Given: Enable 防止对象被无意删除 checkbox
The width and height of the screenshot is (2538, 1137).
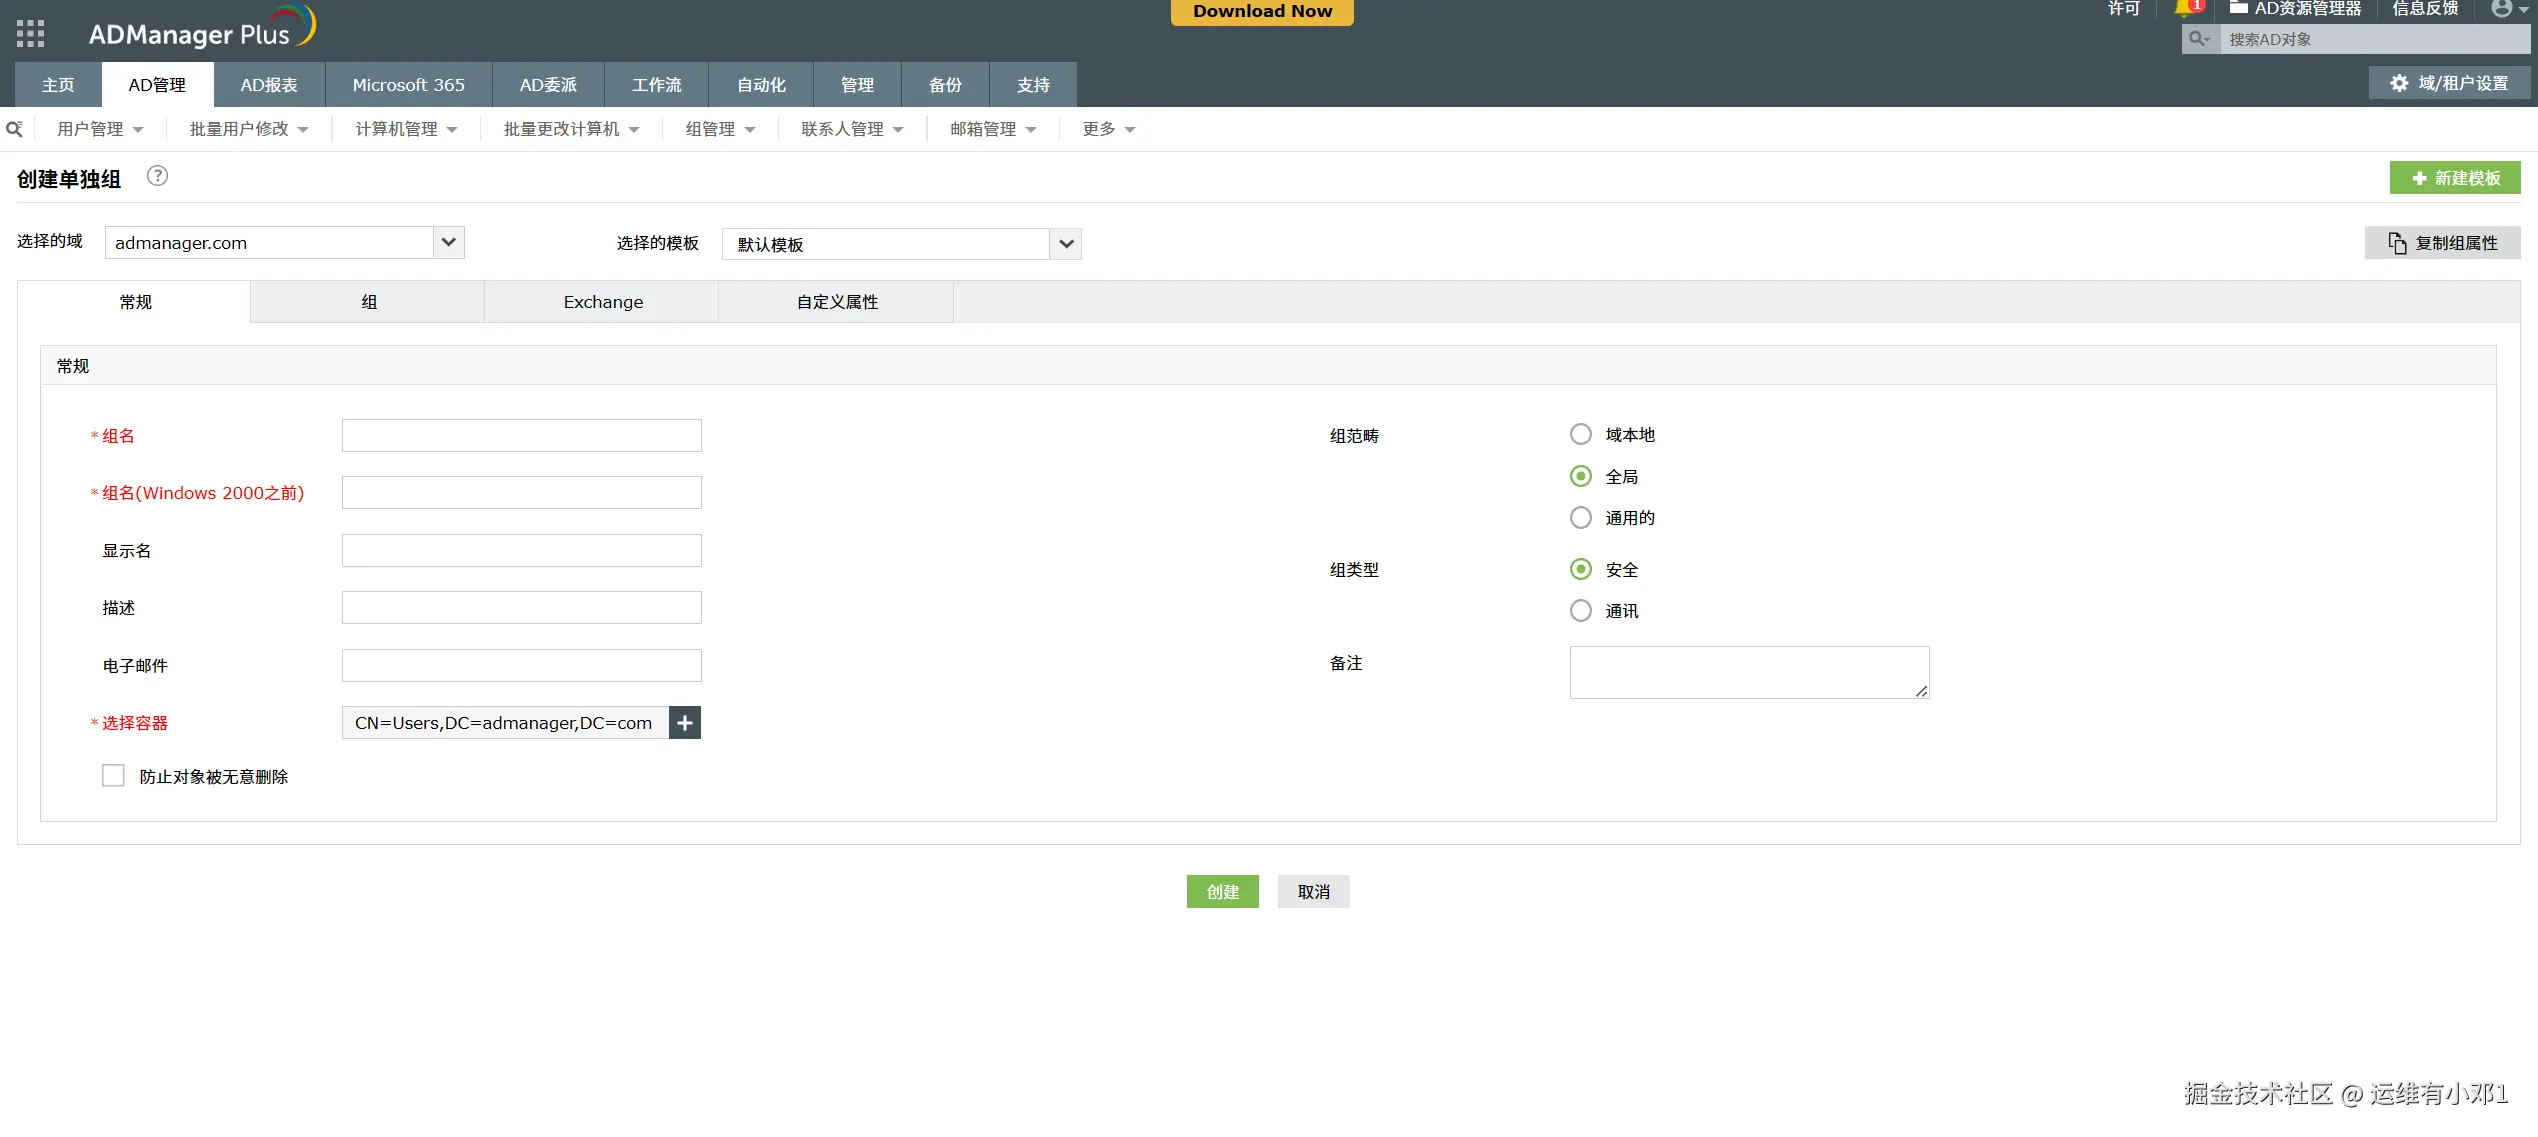Looking at the screenshot, I should point(113,776).
